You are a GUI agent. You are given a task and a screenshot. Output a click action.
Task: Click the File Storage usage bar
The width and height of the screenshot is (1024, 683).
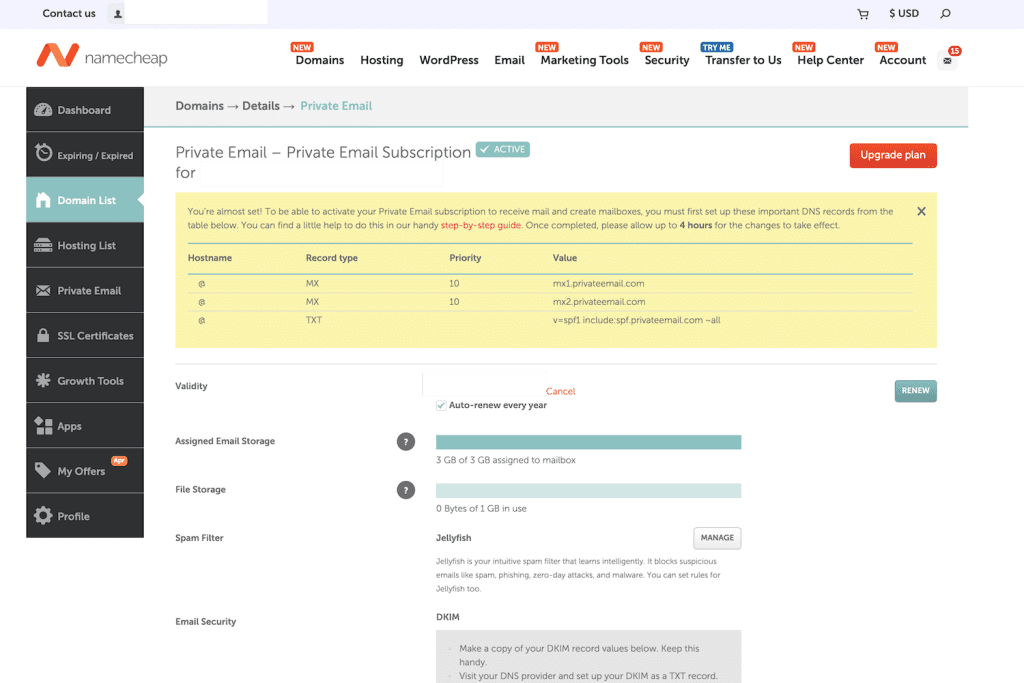[588, 490]
